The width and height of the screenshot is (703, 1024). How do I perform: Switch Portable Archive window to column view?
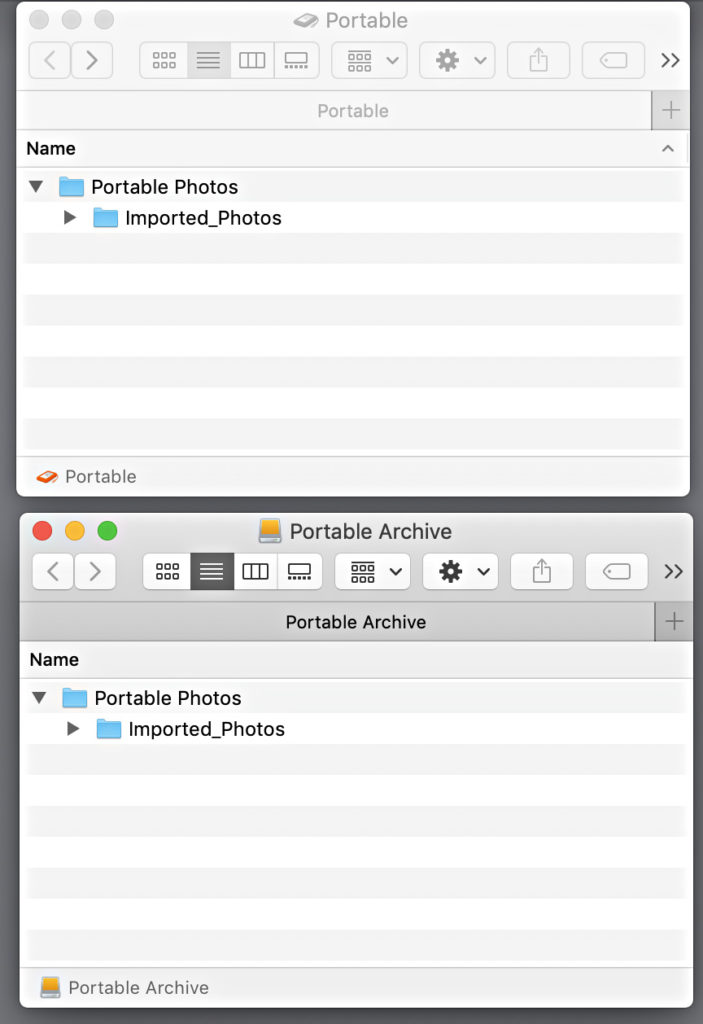pos(256,571)
